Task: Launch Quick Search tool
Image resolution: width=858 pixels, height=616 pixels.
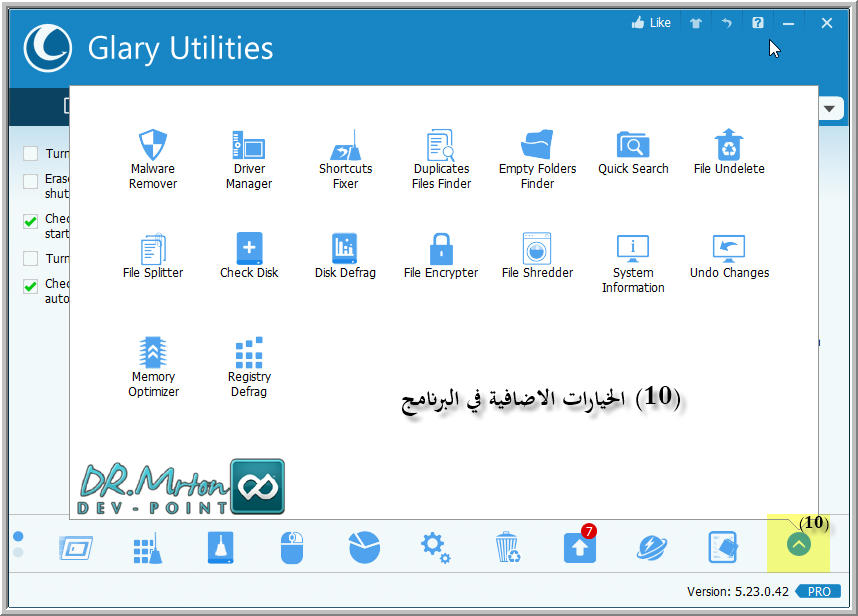Action: 633,153
